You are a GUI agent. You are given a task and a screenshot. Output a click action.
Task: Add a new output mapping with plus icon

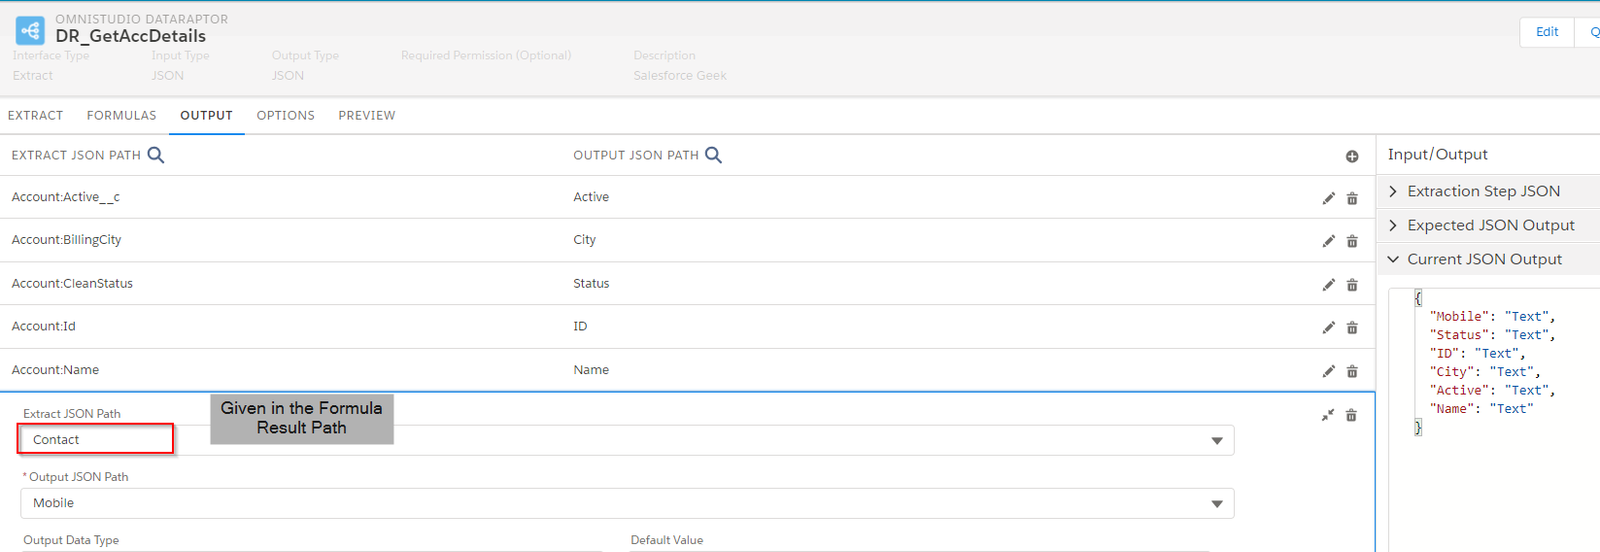click(1352, 156)
